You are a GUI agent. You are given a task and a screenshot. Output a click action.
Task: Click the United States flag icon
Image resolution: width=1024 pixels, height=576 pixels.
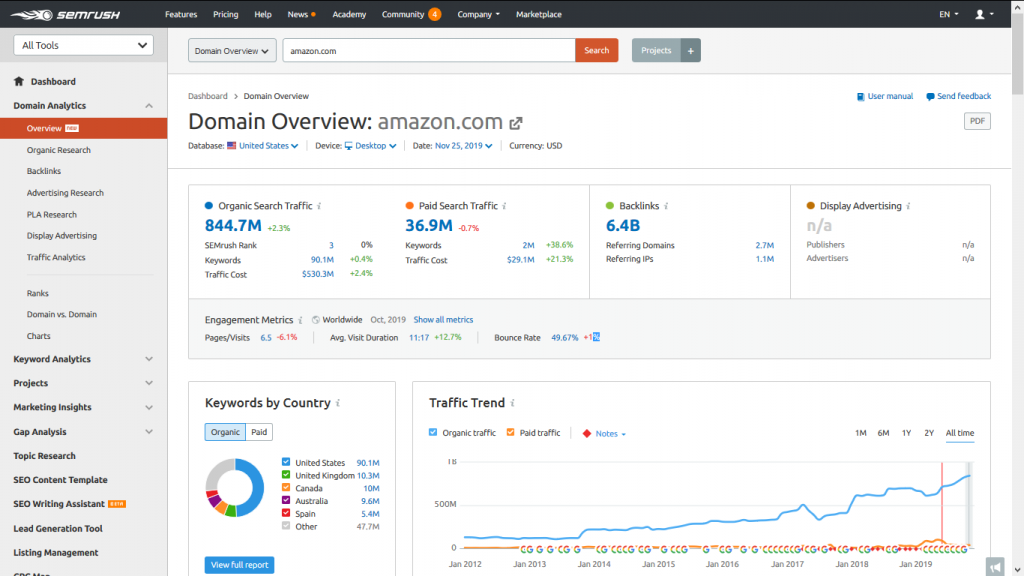[x=231, y=146]
